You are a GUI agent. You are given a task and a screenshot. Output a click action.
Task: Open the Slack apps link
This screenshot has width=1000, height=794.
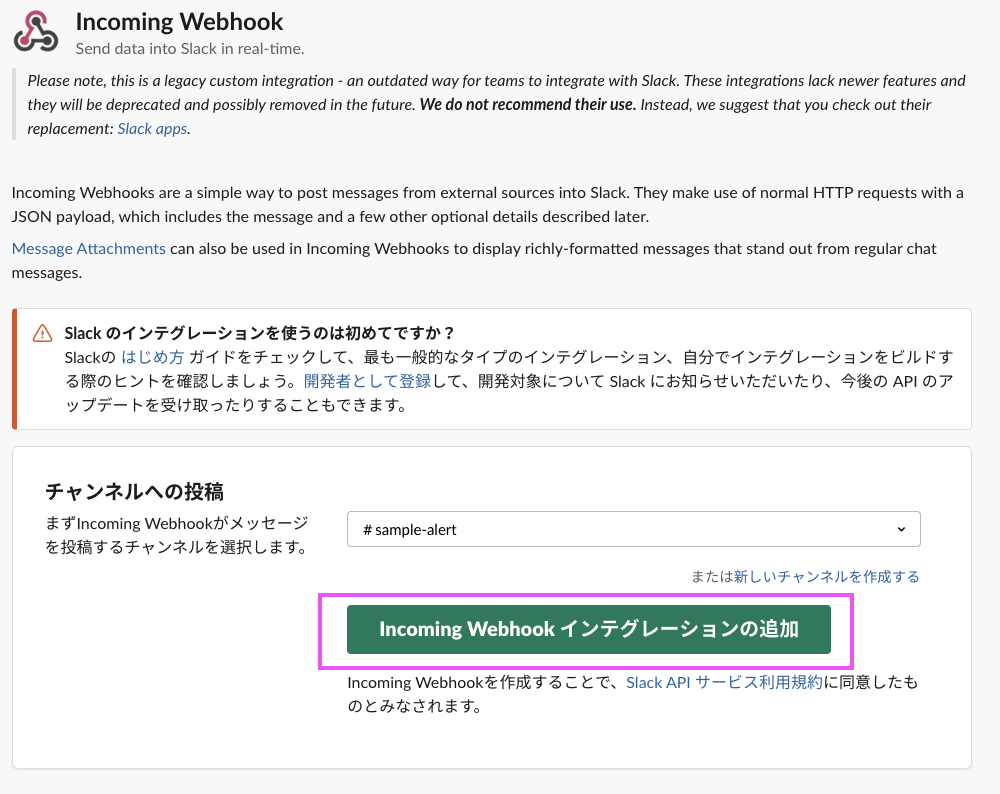click(152, 129)
